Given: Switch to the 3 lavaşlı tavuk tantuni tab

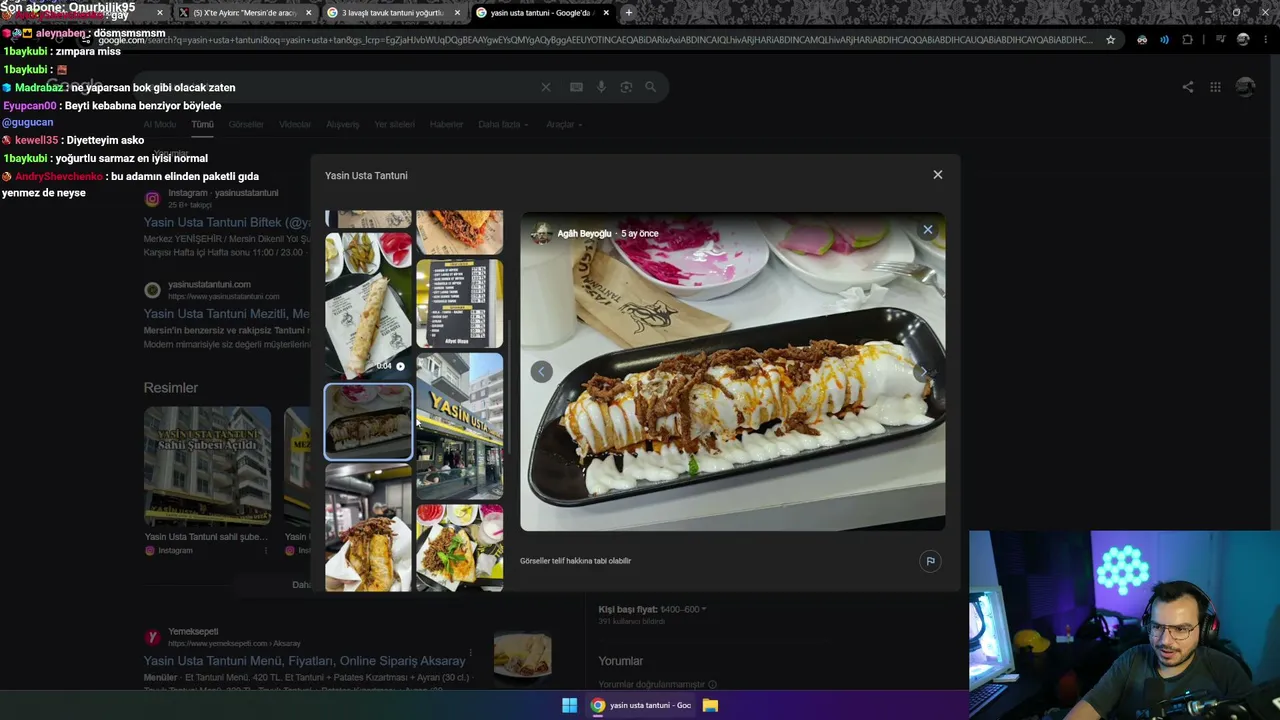Looking at the screenshot, I should (394, 13).
